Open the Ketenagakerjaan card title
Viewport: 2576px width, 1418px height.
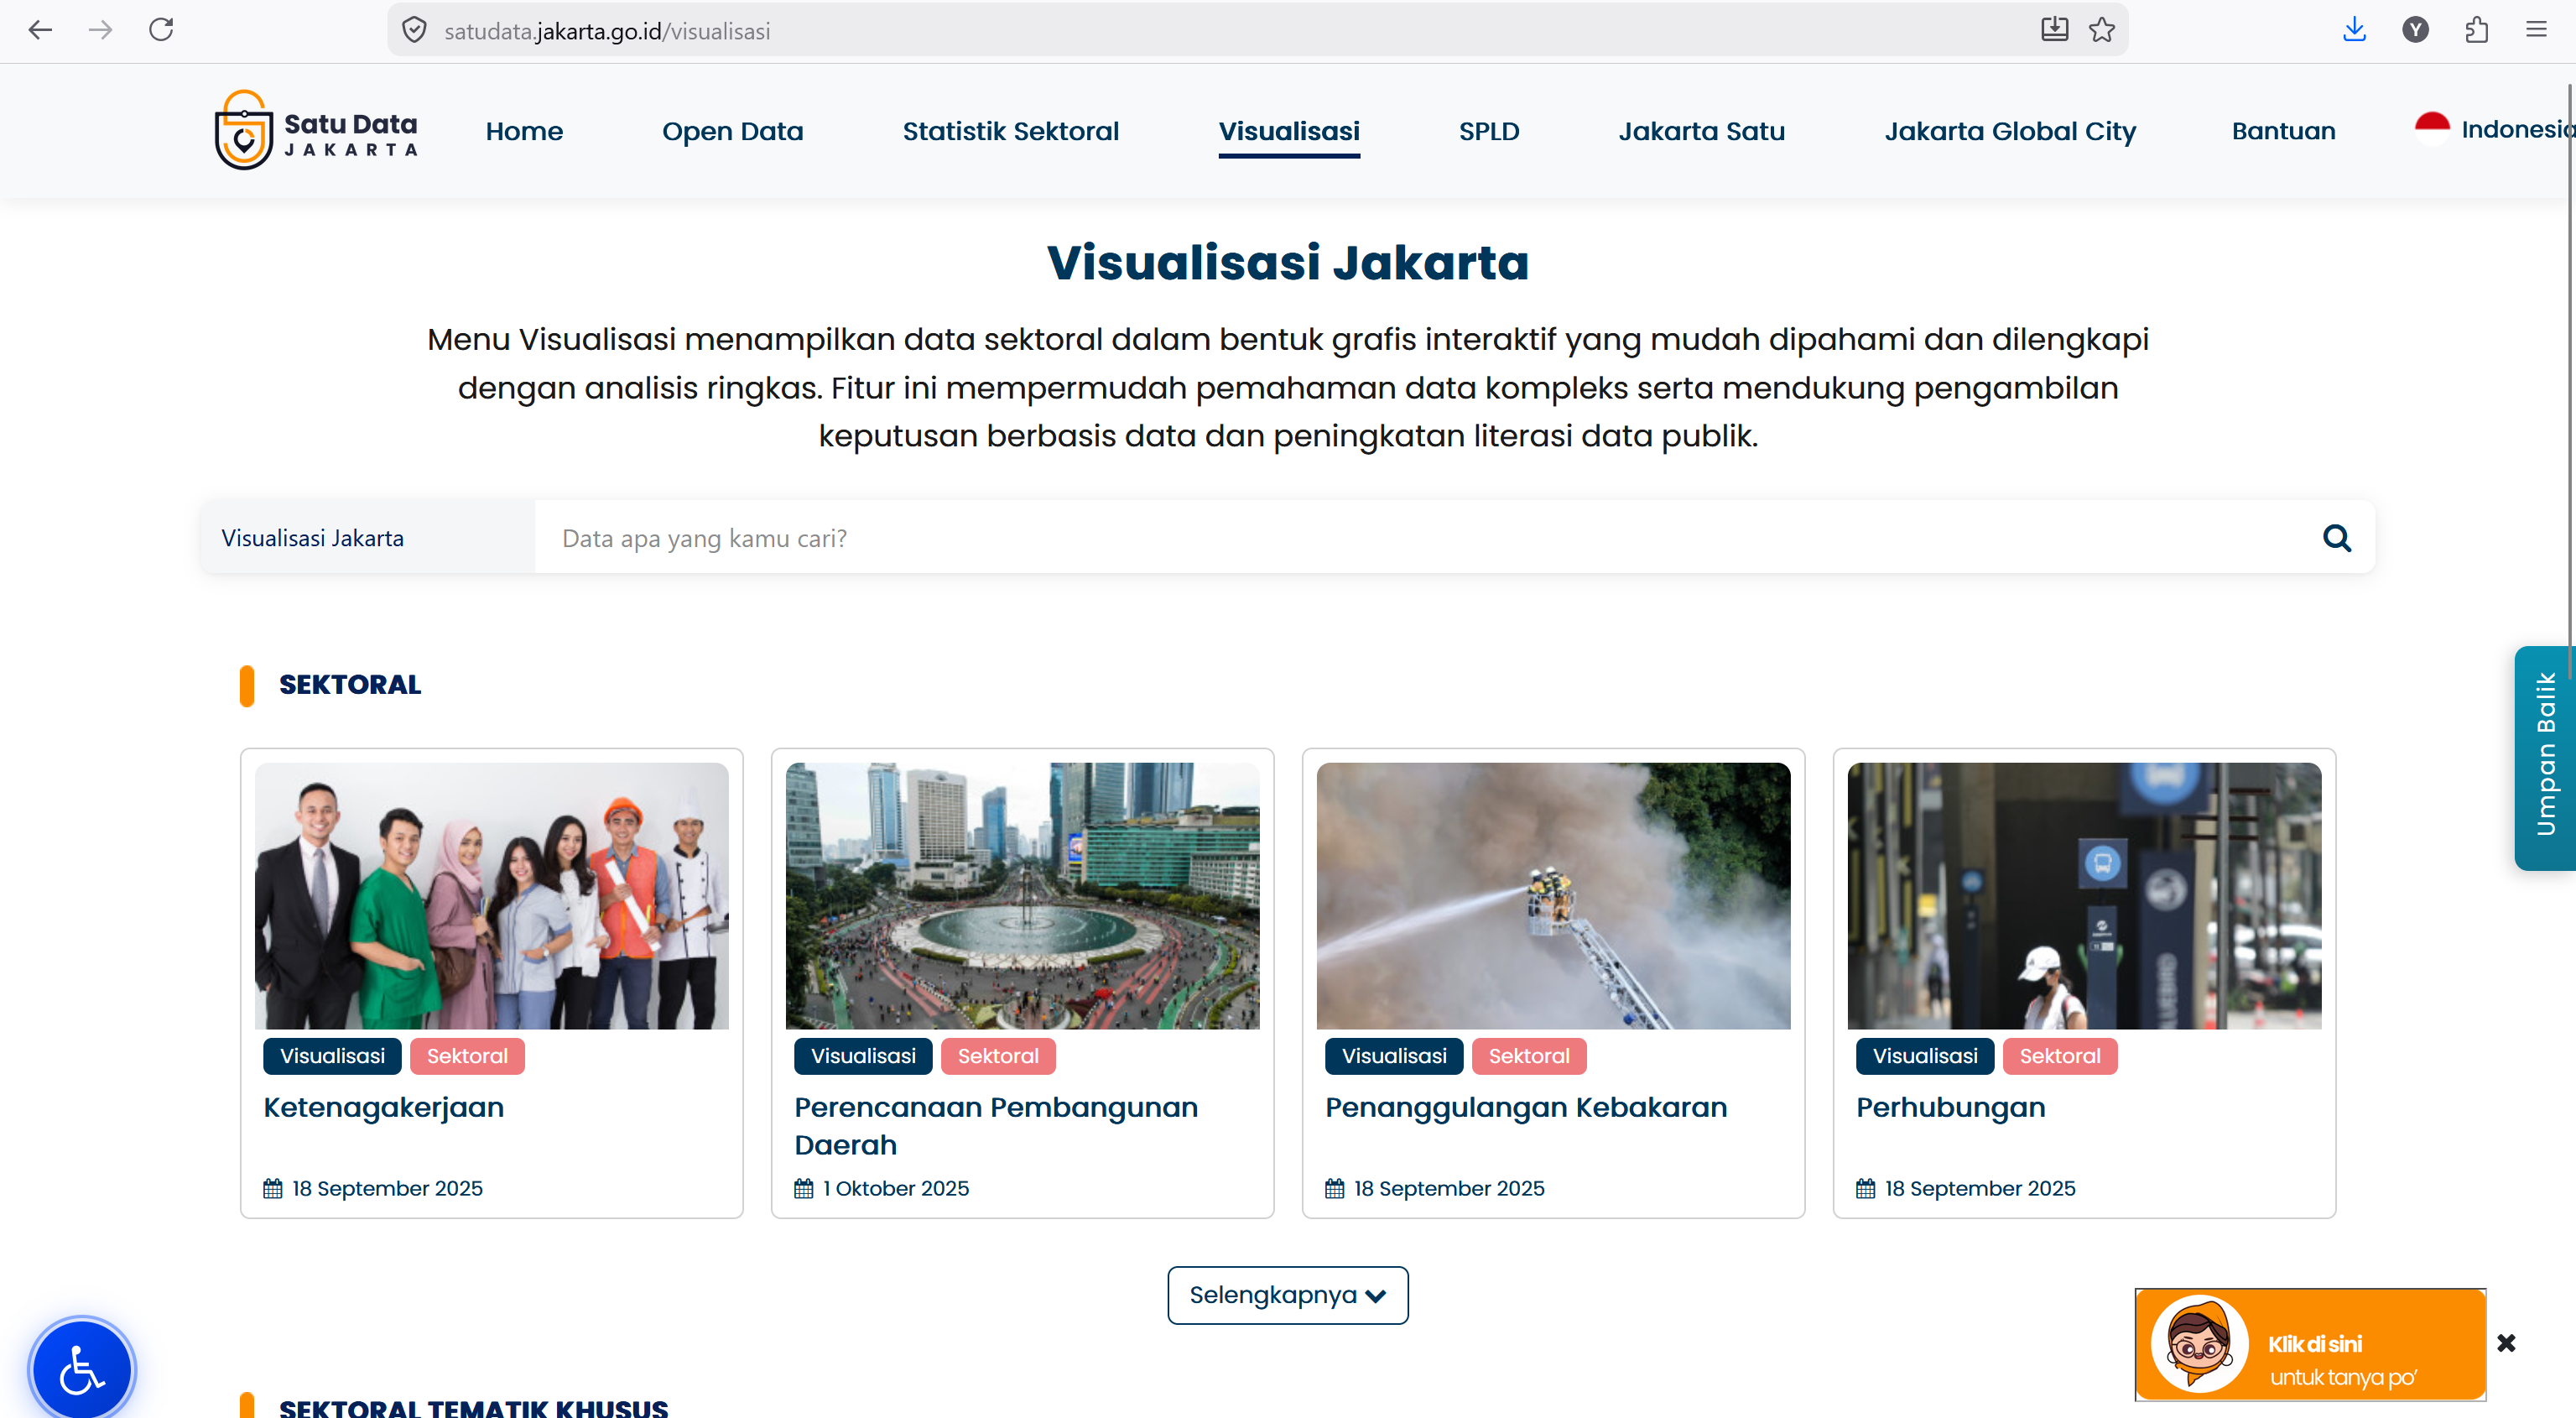pos(383,1107)
